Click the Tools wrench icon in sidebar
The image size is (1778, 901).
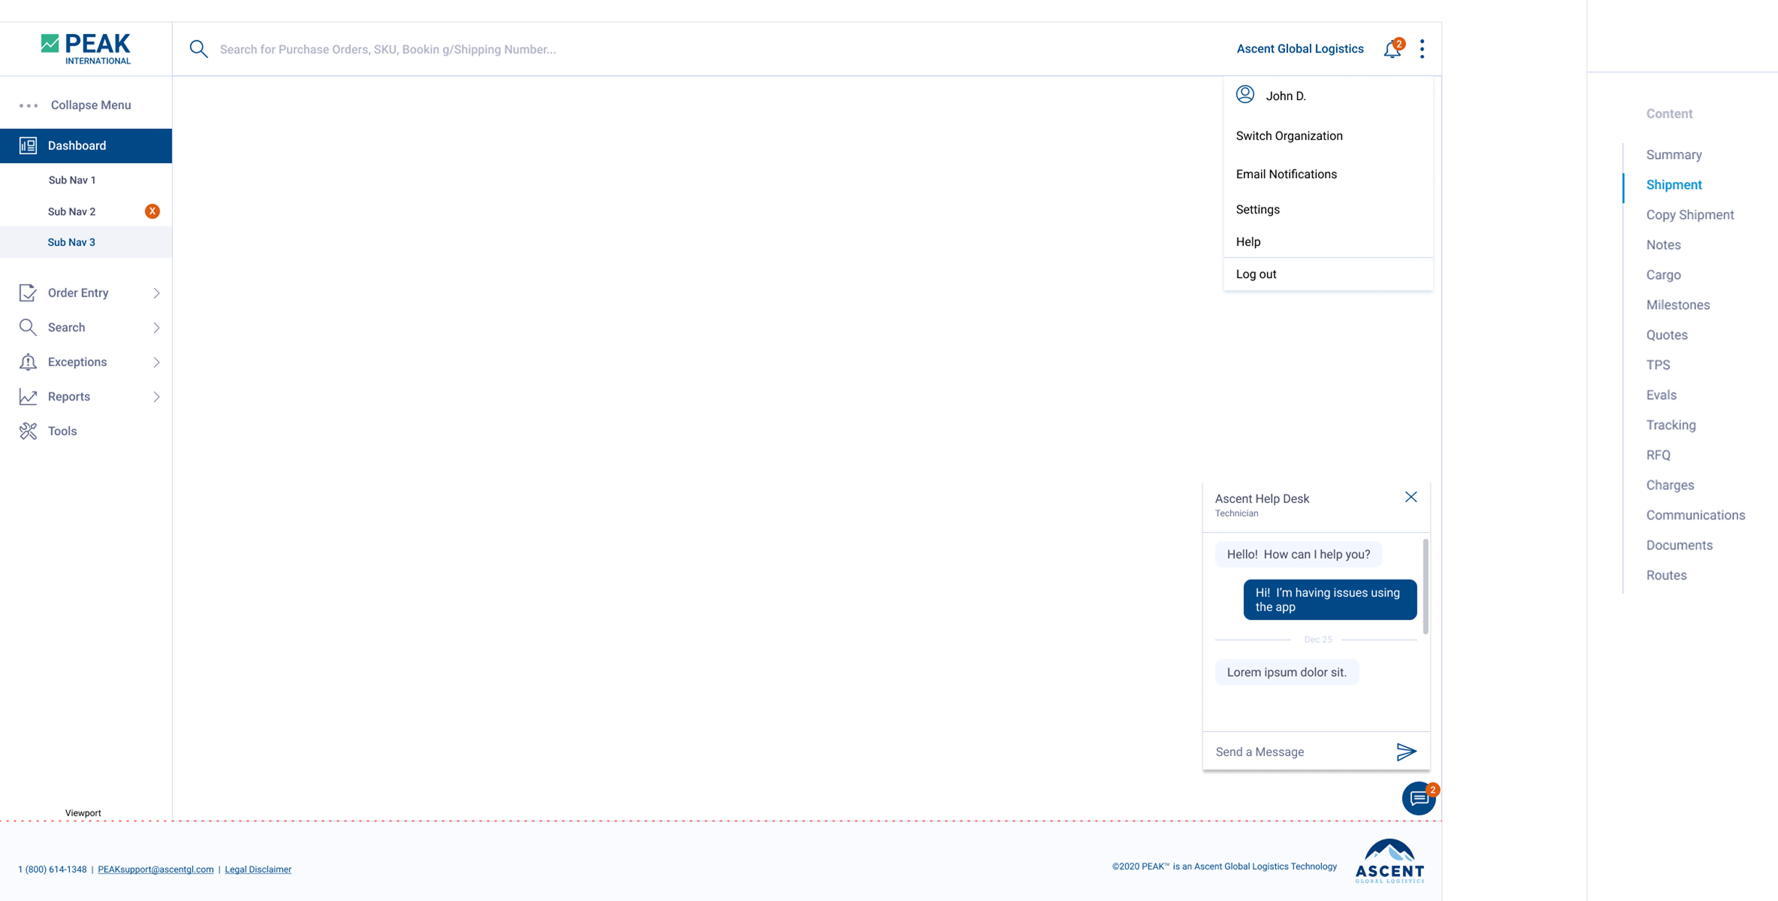pyautogui.click(x=28, y=431)
